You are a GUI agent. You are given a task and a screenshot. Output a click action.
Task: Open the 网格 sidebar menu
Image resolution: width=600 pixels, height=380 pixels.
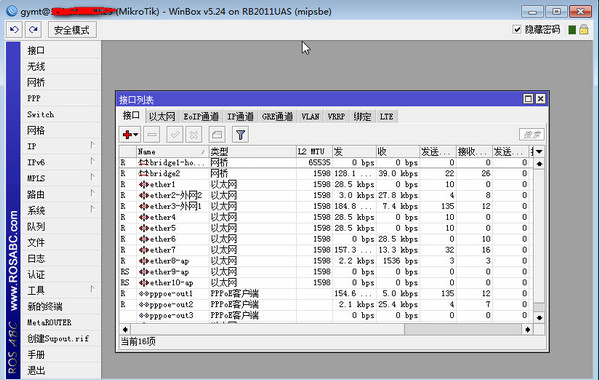pos(61,130)
